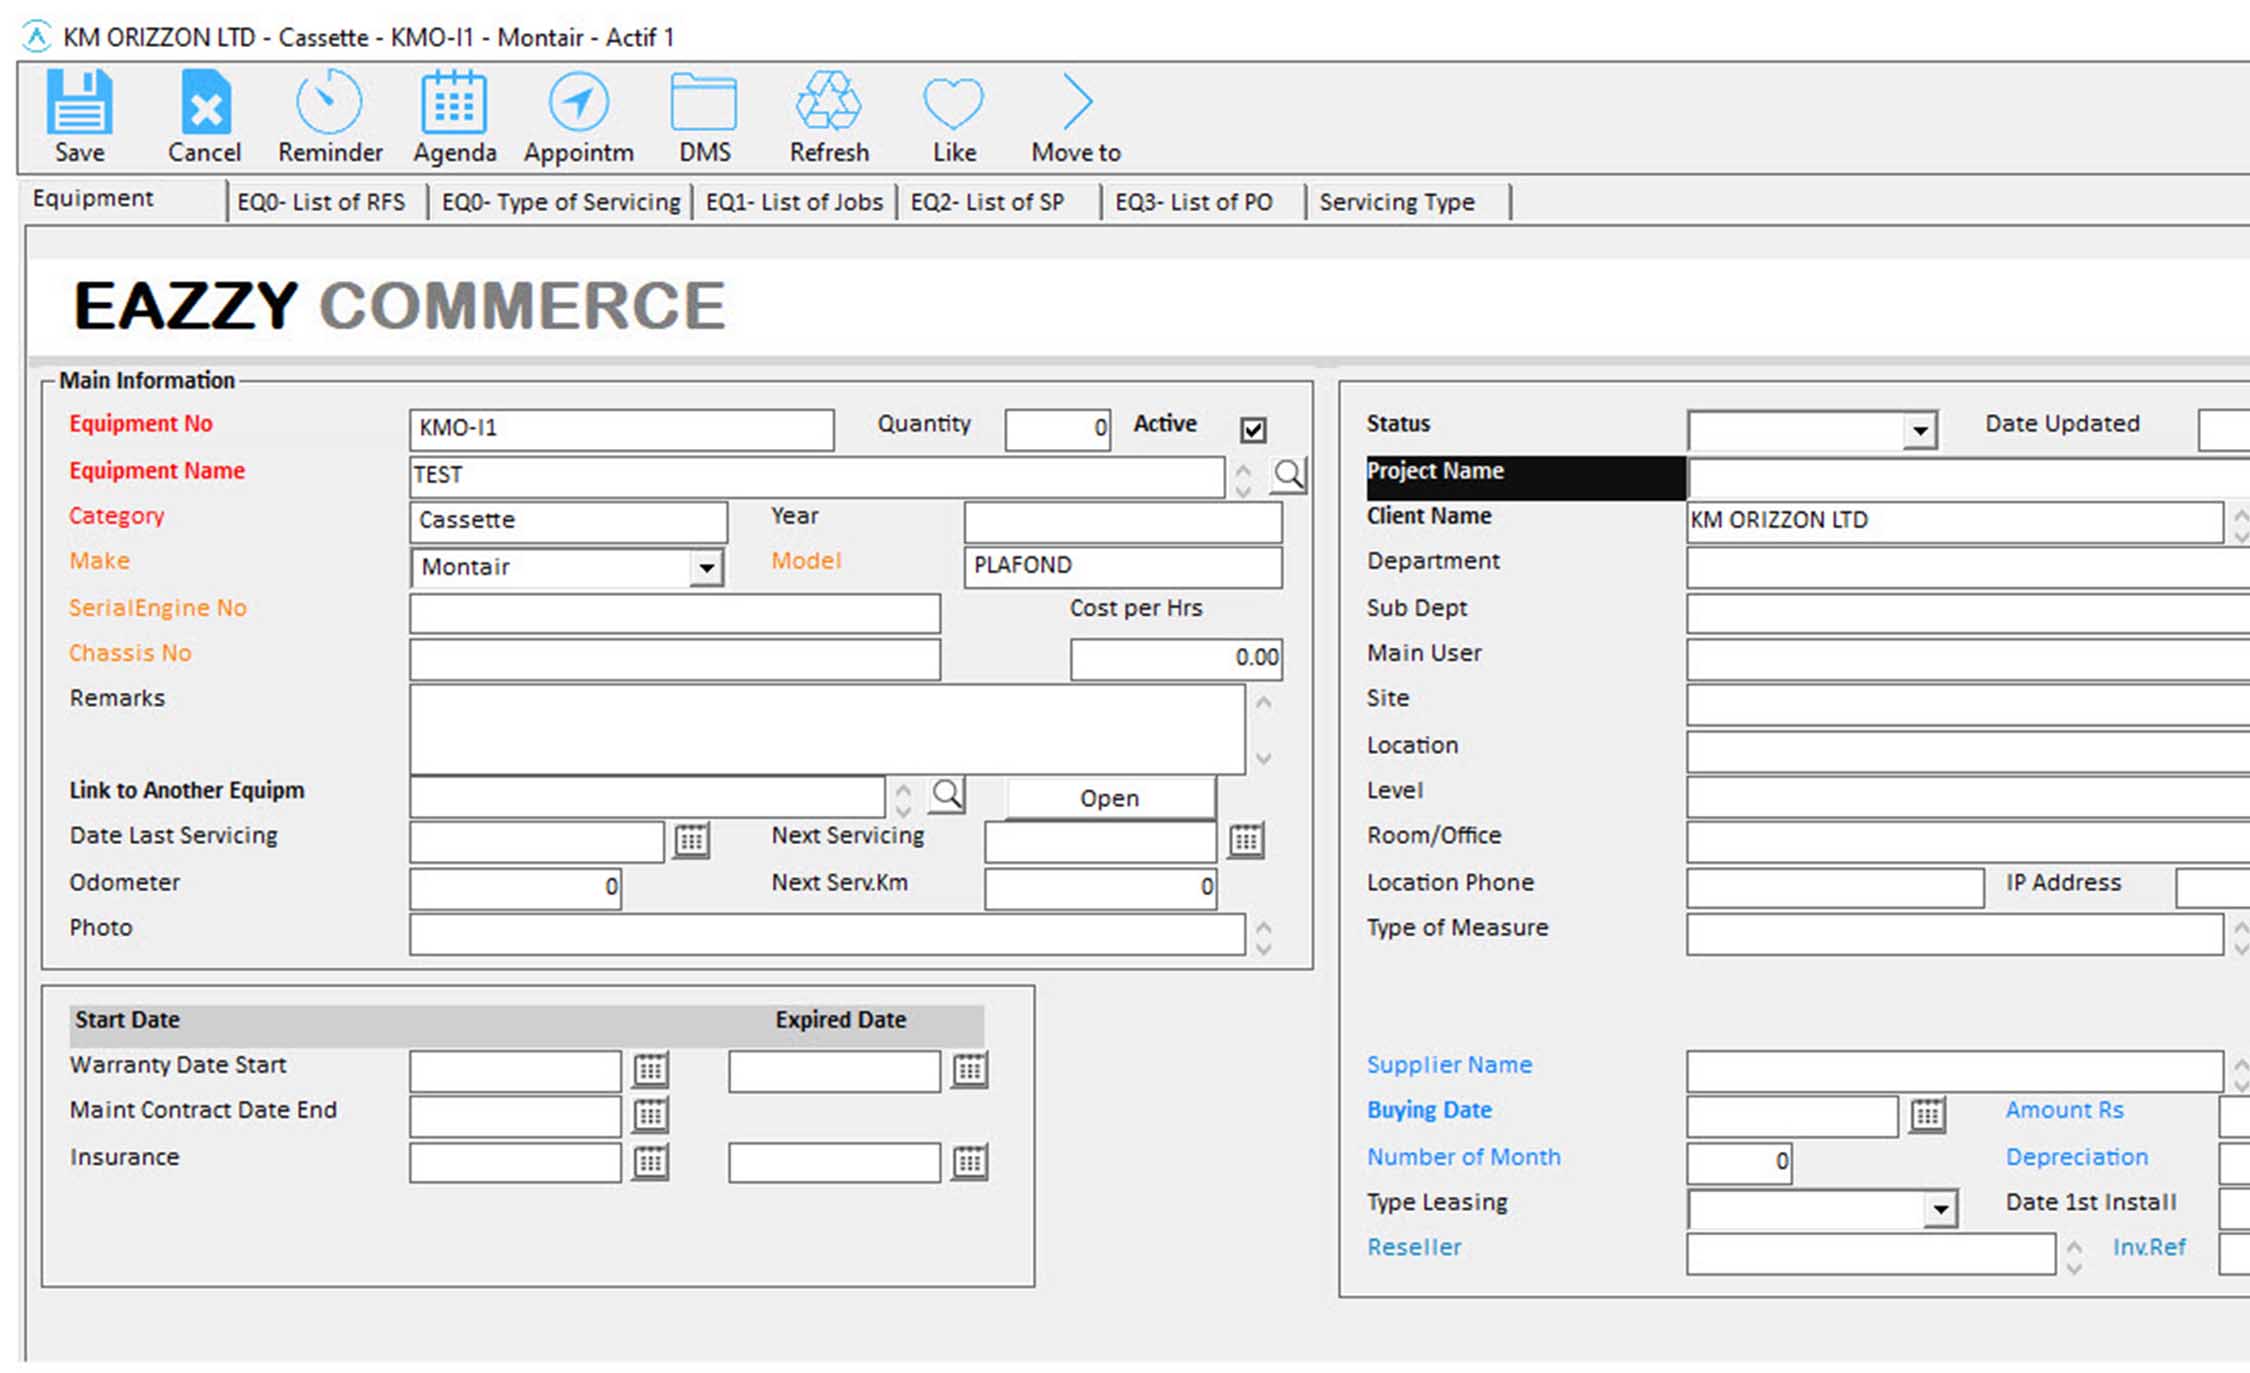Click the Reseller input field

click(1871, 1253)
